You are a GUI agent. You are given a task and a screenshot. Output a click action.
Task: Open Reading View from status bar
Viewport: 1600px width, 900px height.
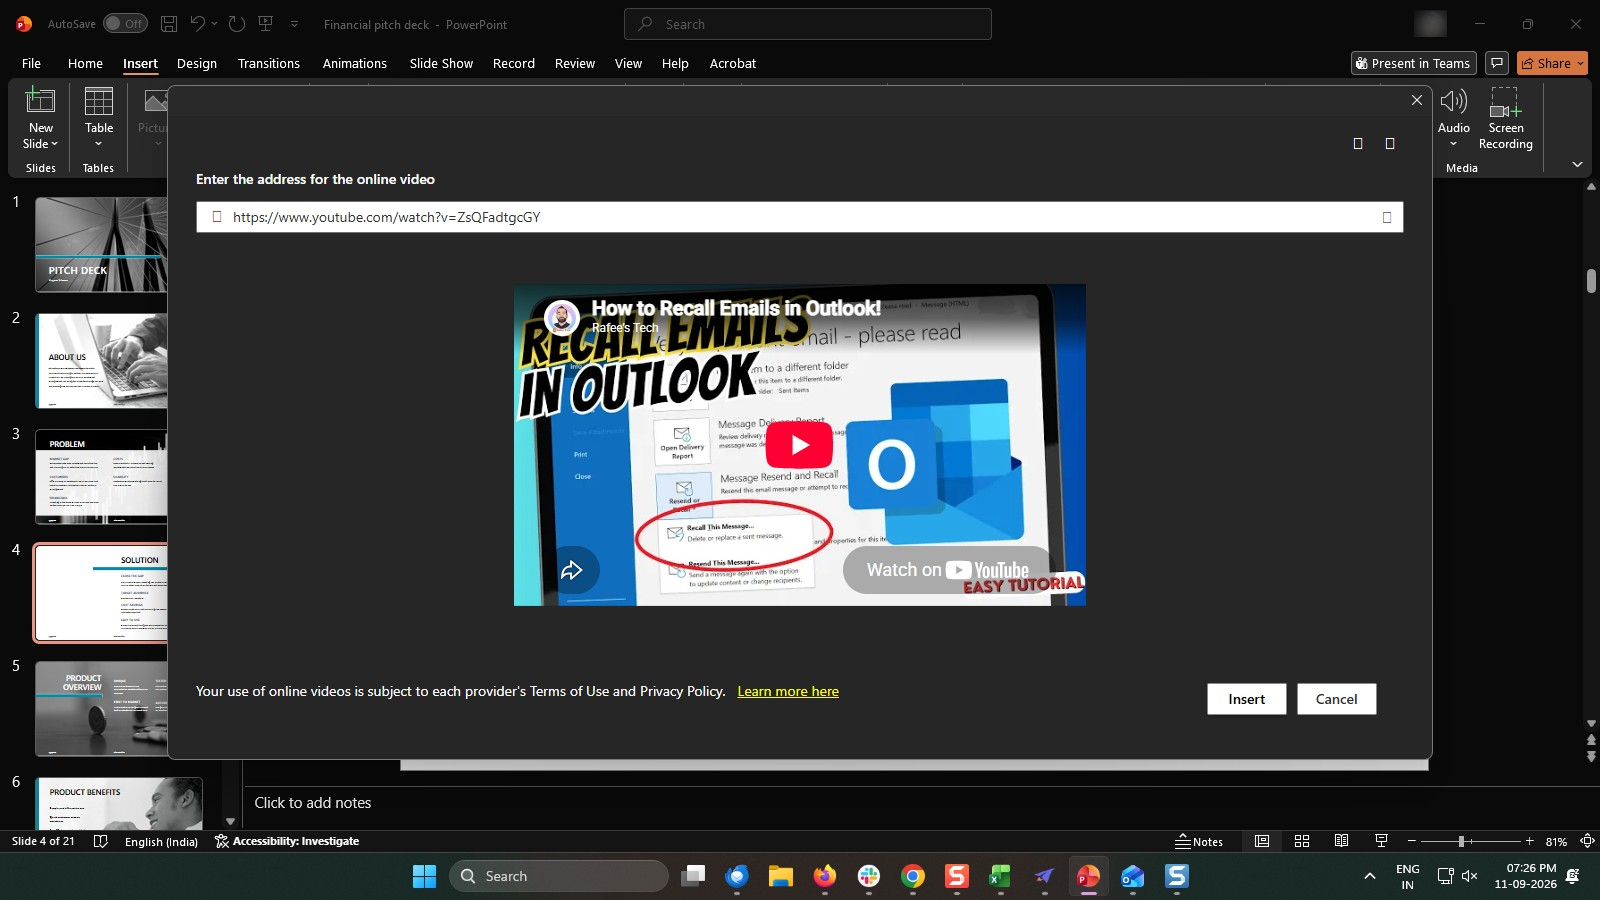tap(1341, 842)
